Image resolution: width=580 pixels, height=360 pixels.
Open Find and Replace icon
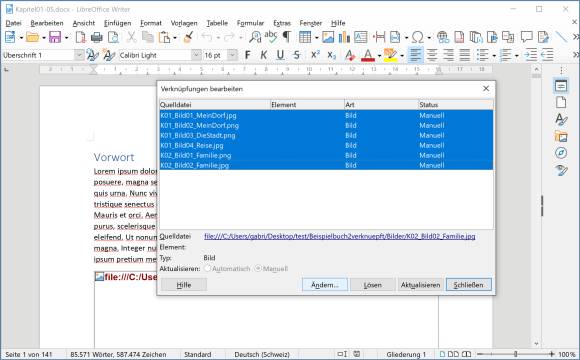tap(255, 37)
